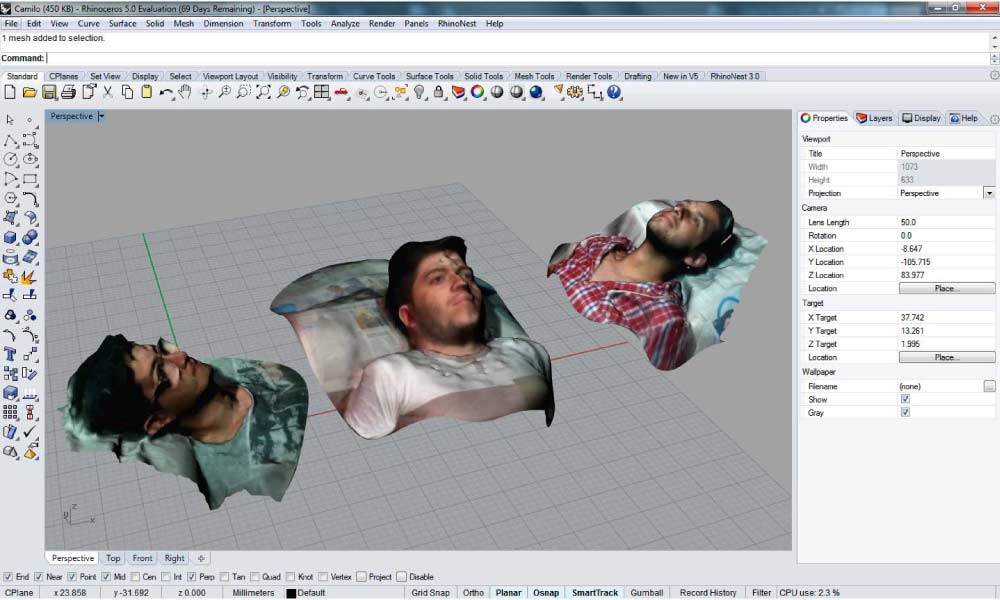
Task: Click the light bulb Hide objects icon
Action: (x=420, y=92)
